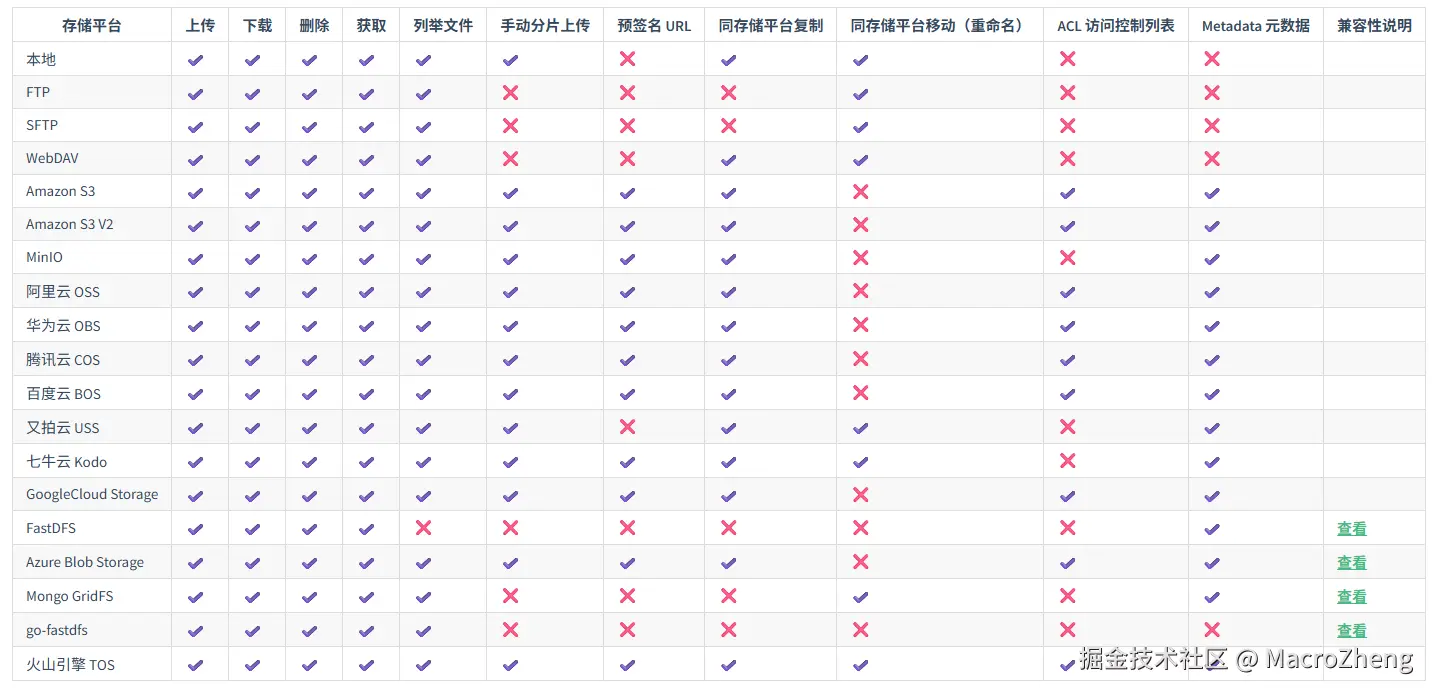This screenshot has height=695, width=1433.
Task: Open the 查看 link in Azure Blob Storage row
Action: (x=1351, y=563)
